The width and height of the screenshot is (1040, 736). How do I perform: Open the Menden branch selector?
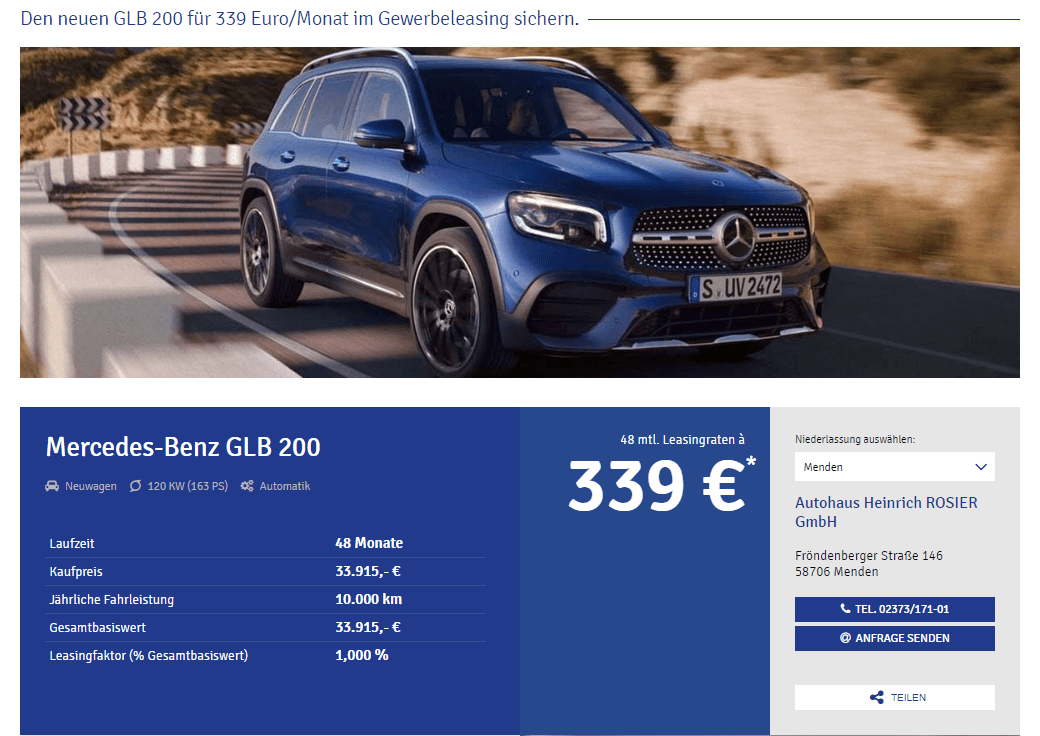(x=895, y=467)
